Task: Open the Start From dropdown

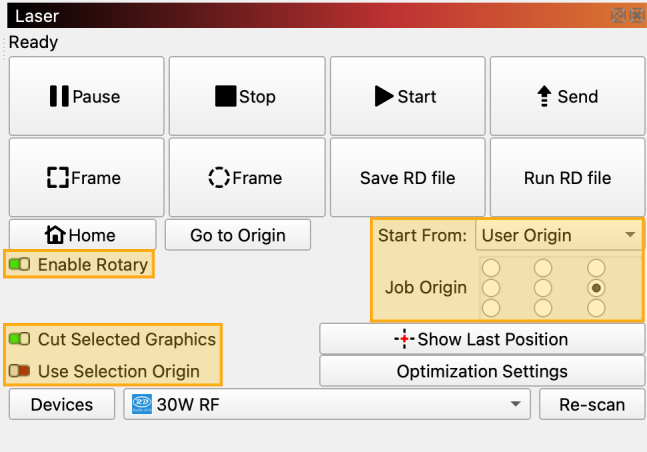Action: pos(558,236)
